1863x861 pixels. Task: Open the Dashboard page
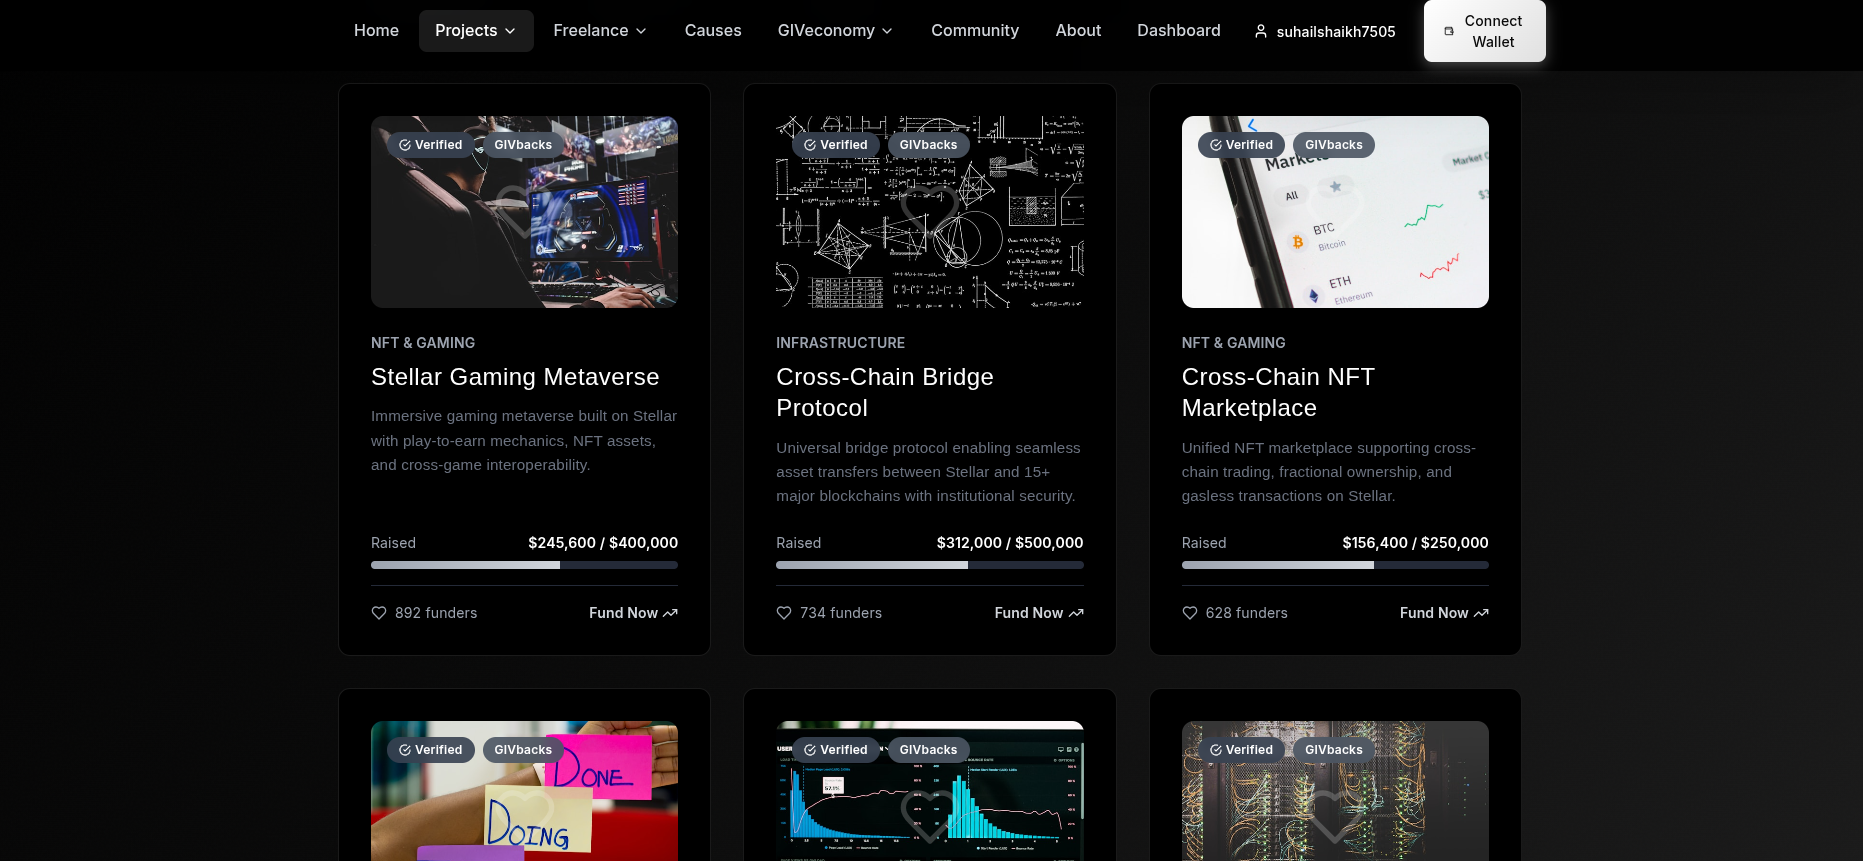[1179, 31]
